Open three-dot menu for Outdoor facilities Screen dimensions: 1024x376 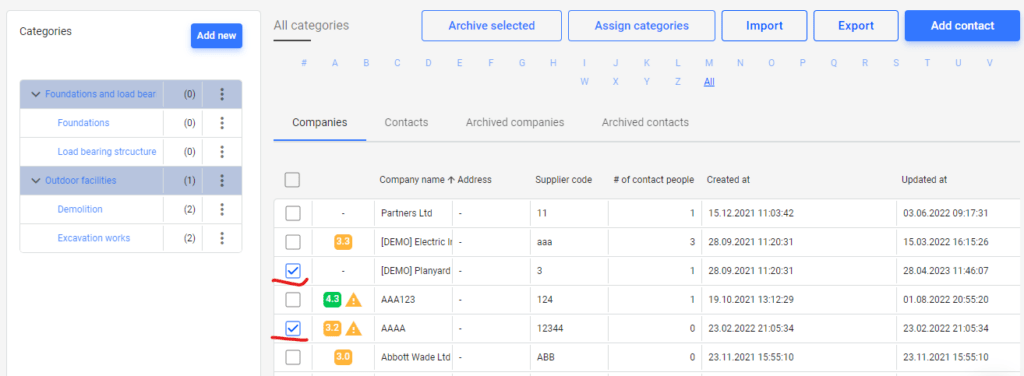(222, 180)
